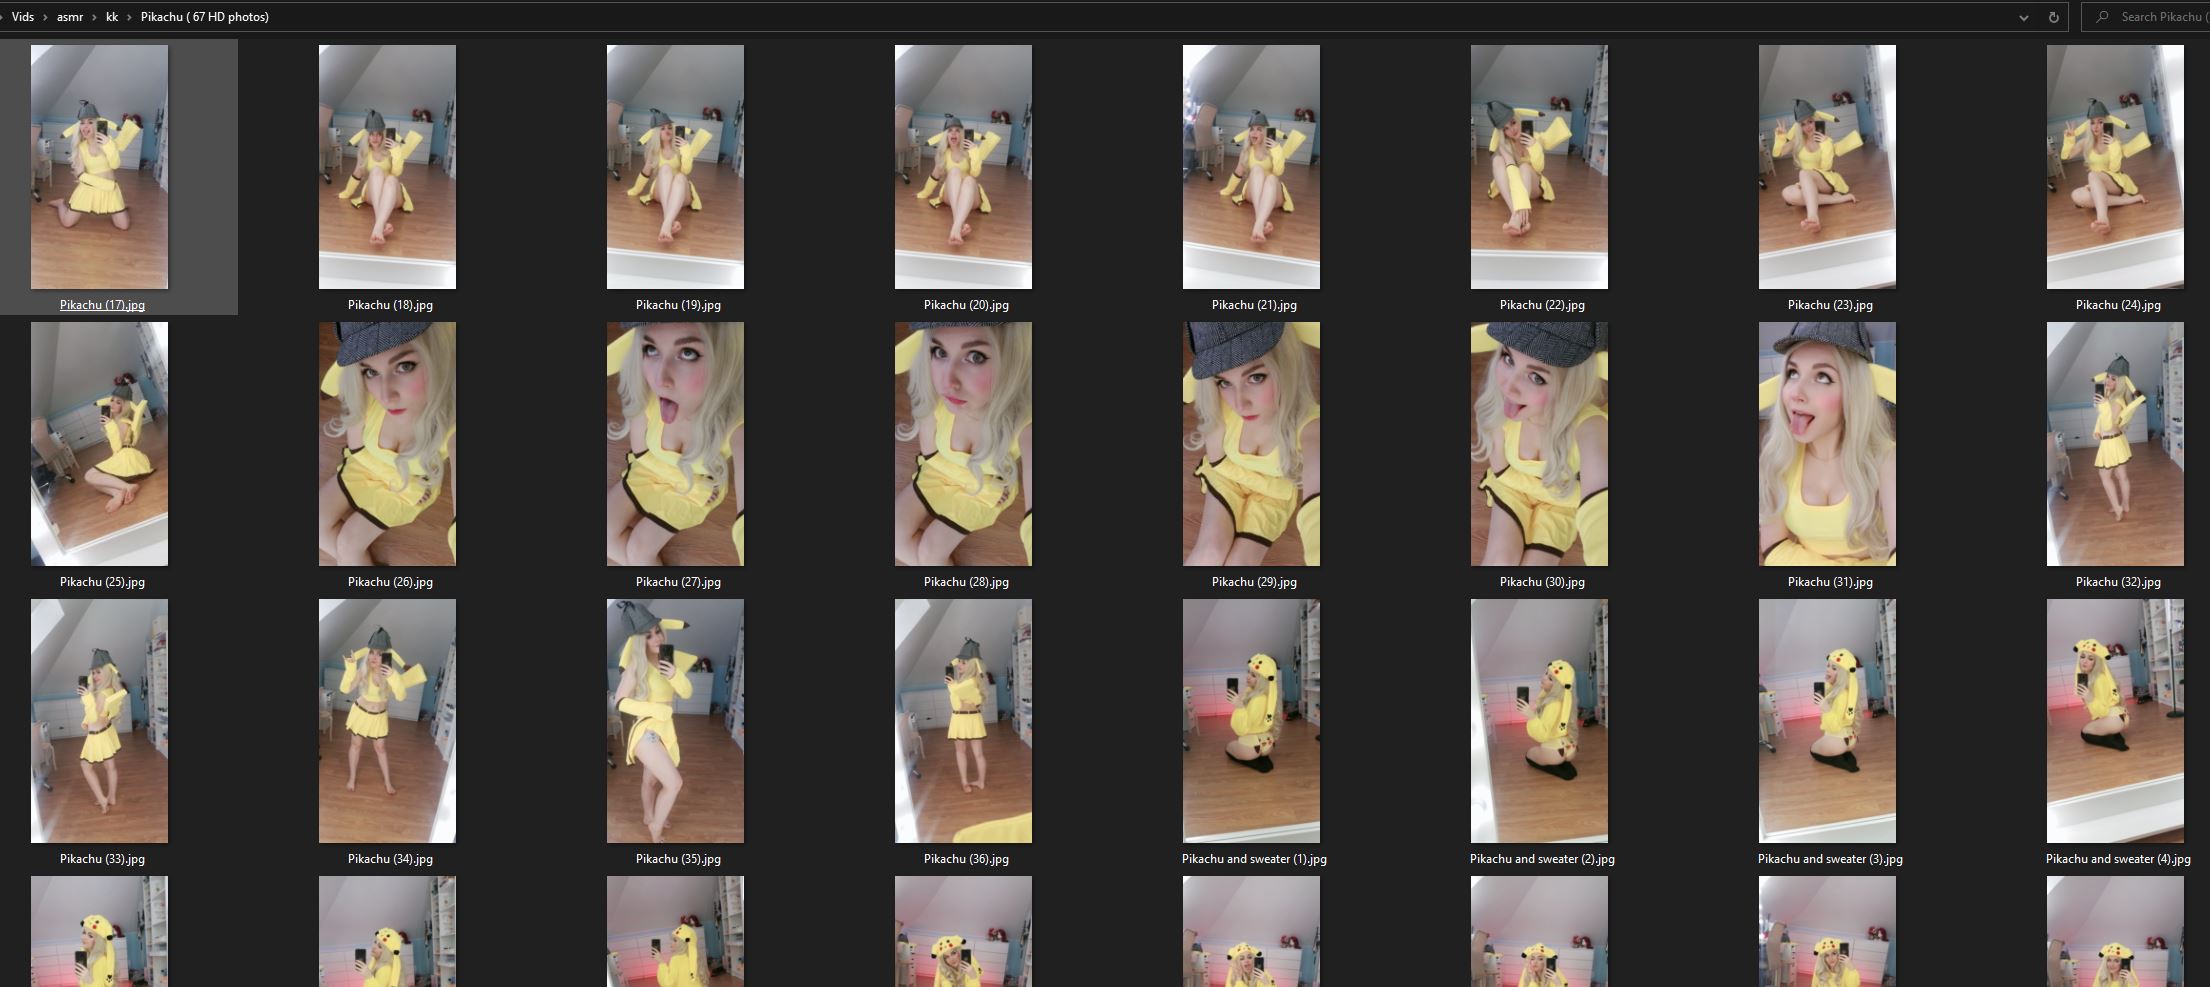Select the Pikachu (29).jpg thumbnail
2210x987 pixels.
coord(1251,444)
